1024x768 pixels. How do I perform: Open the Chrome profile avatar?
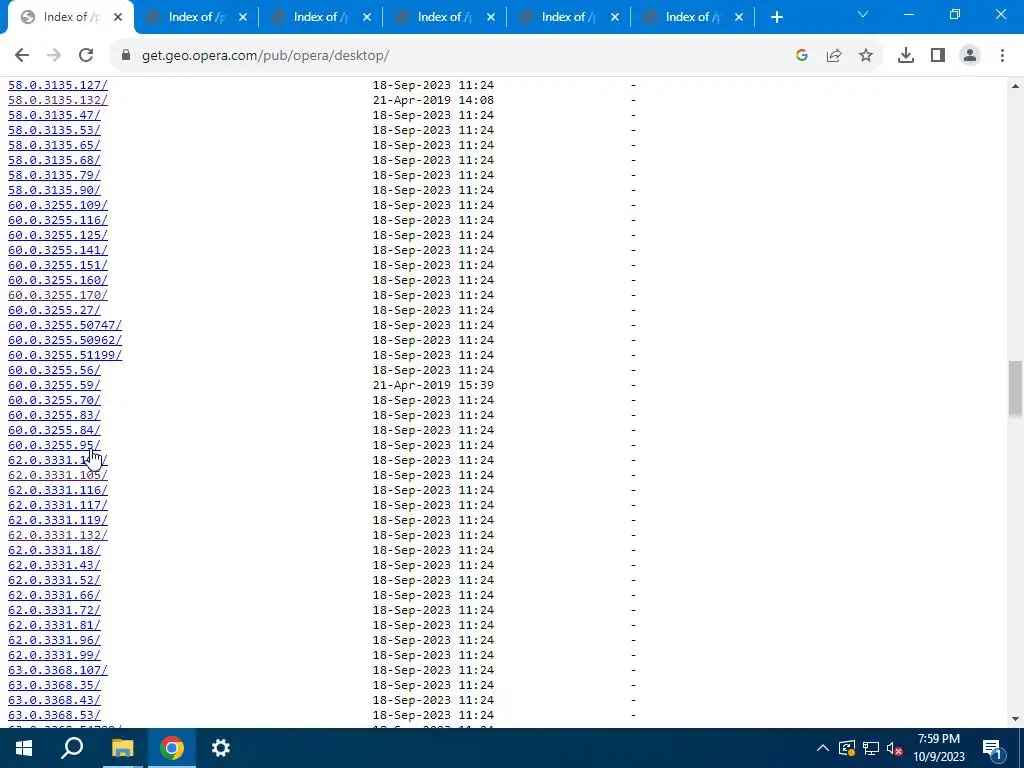click(x=970, y=56)
